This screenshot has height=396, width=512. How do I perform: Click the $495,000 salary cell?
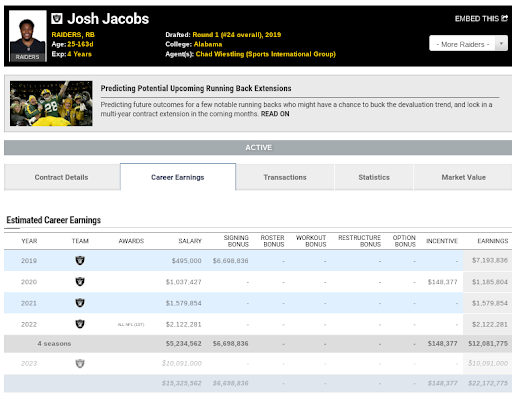187,261
